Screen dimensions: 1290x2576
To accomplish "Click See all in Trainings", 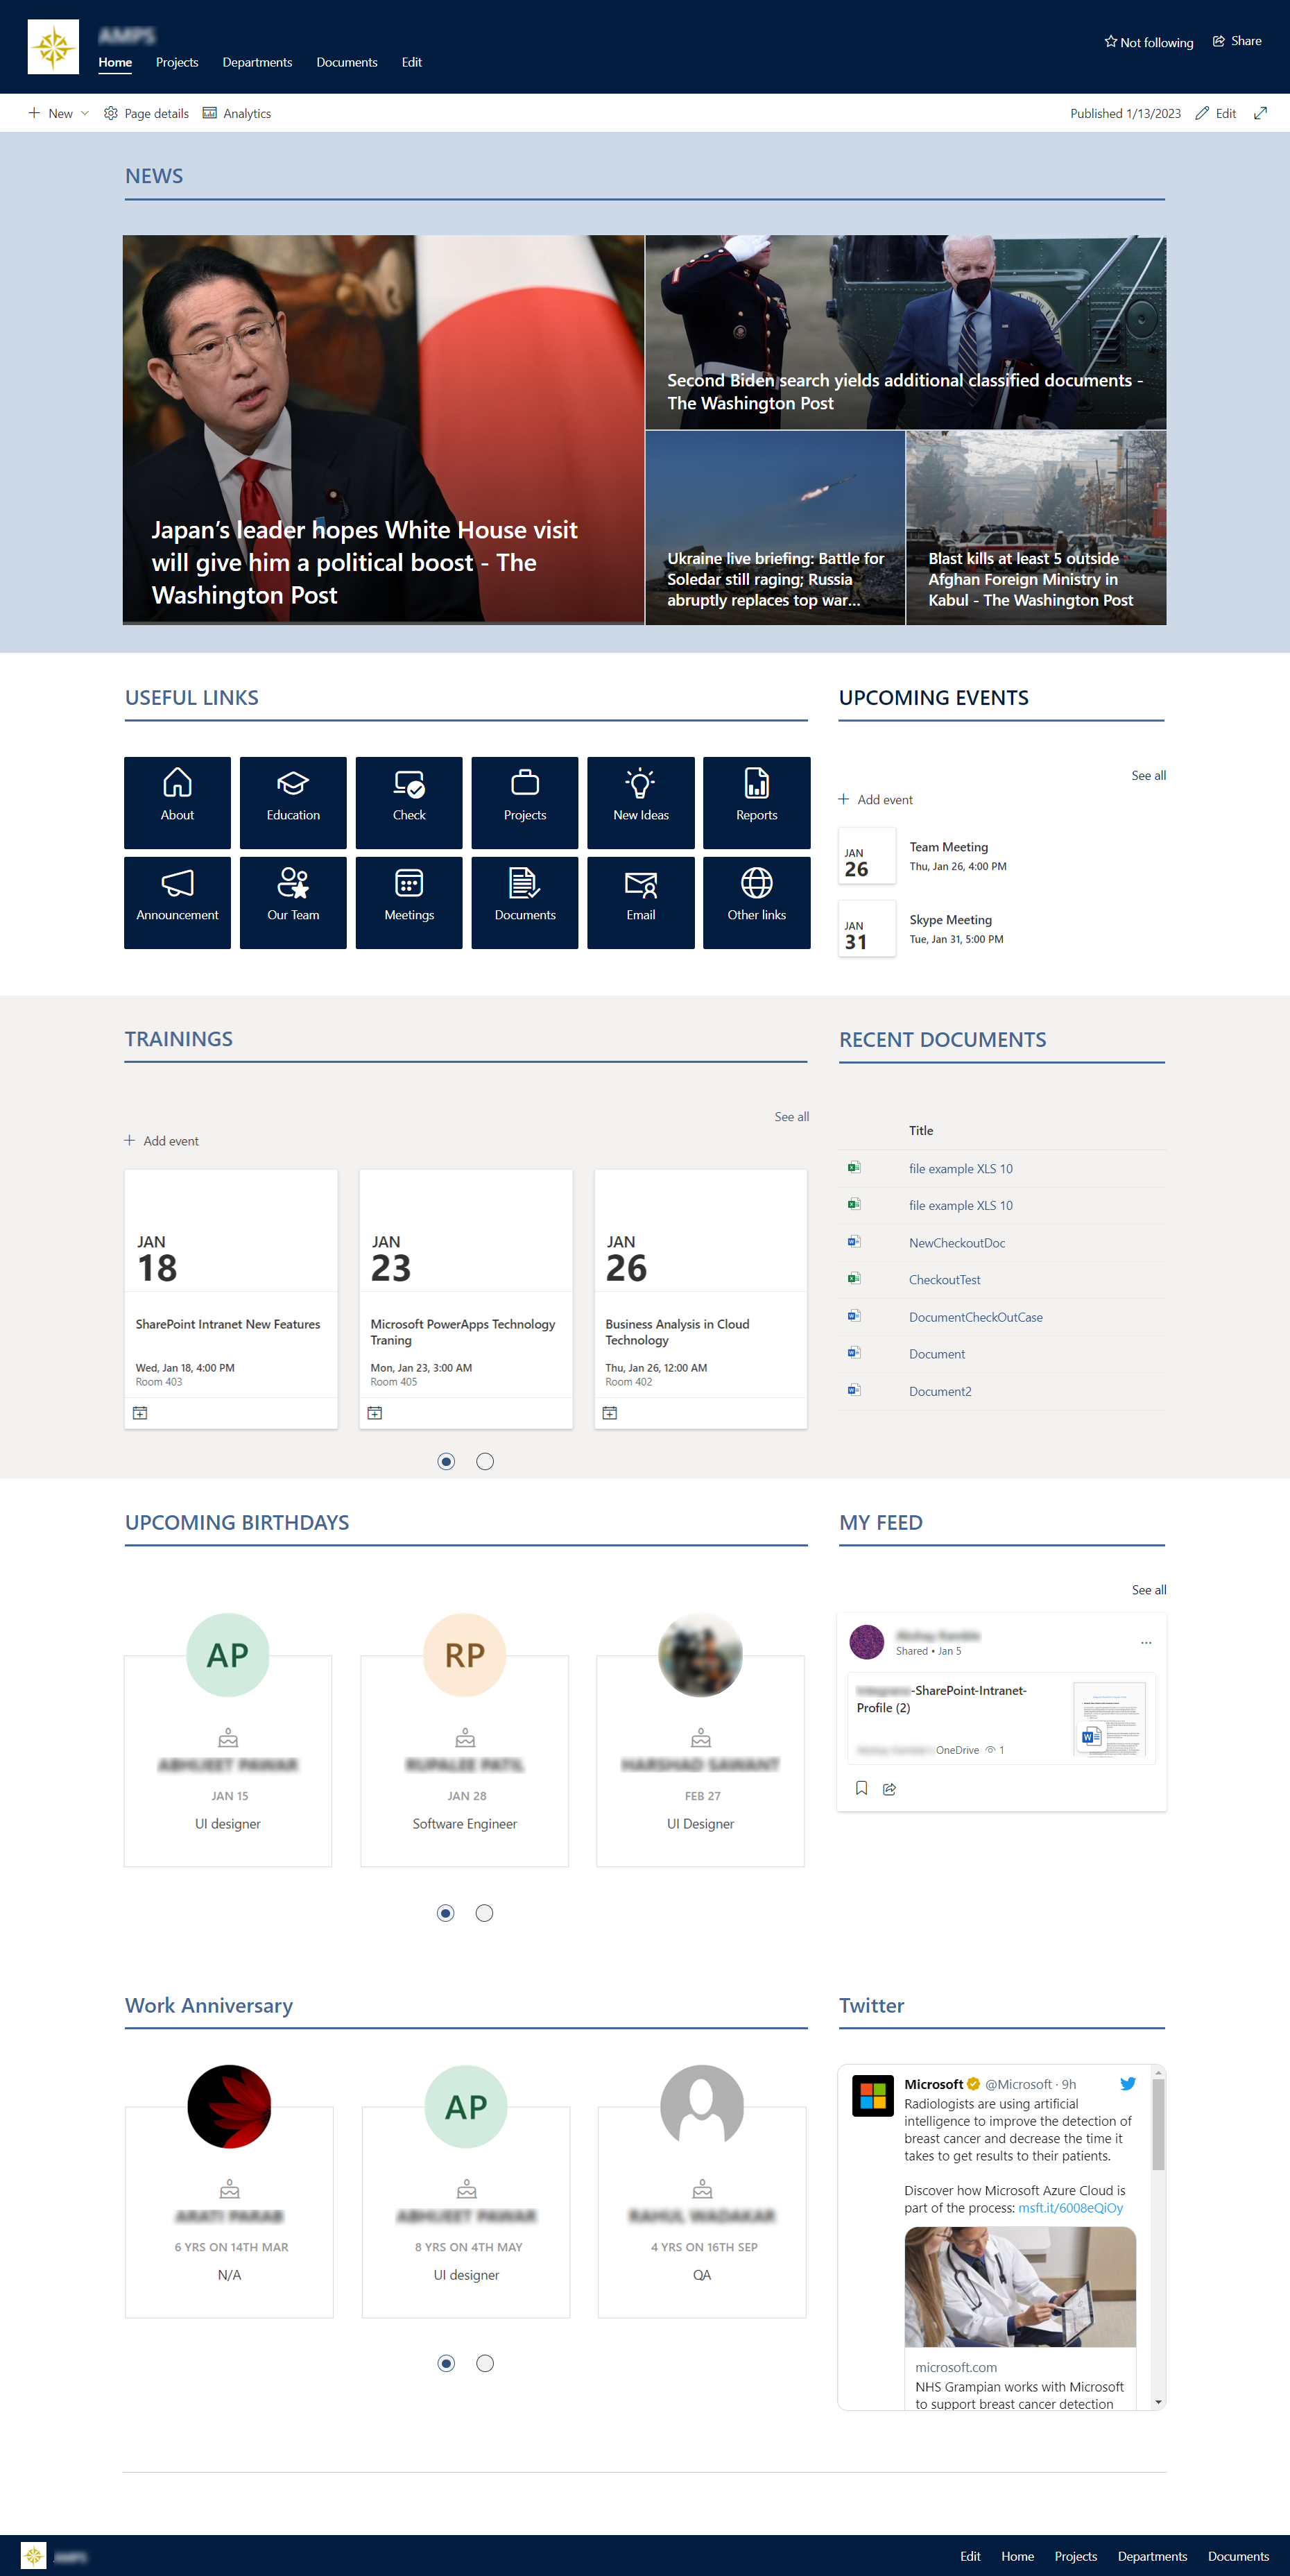I will tap(791, 1116).
